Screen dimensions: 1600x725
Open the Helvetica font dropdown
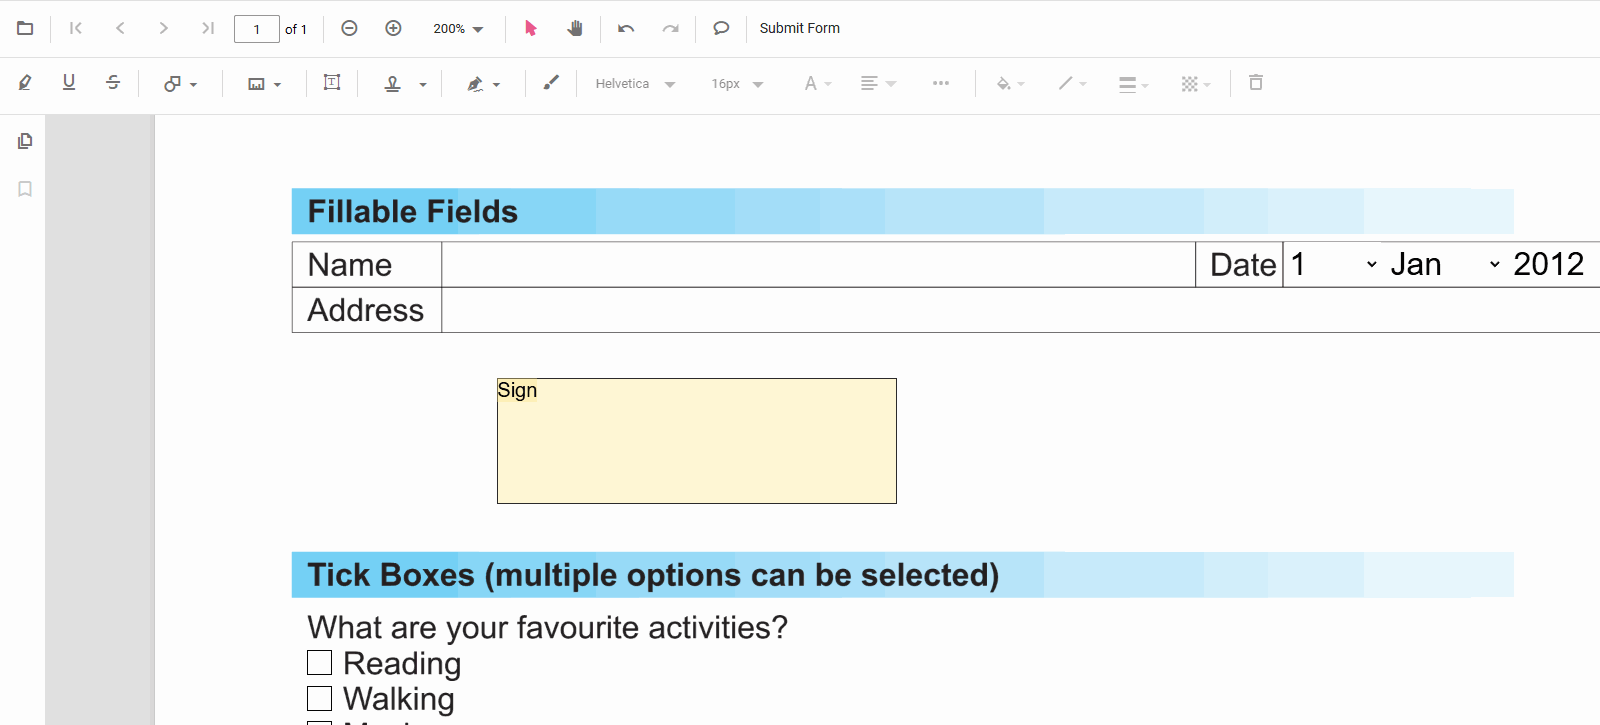[633, 83]
